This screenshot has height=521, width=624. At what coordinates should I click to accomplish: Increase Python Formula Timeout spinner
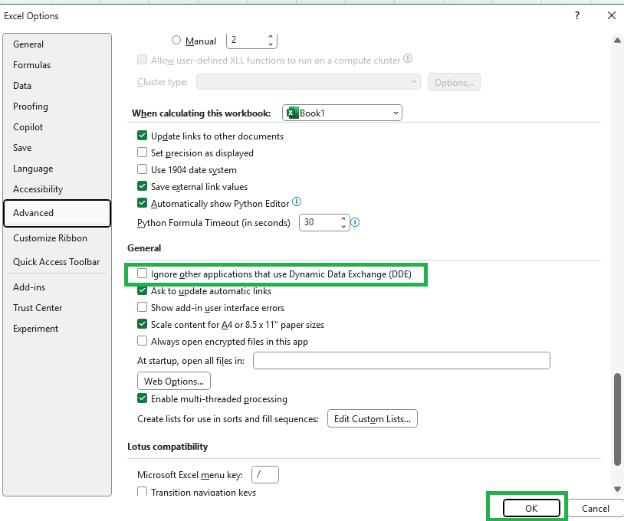(343, 219)
